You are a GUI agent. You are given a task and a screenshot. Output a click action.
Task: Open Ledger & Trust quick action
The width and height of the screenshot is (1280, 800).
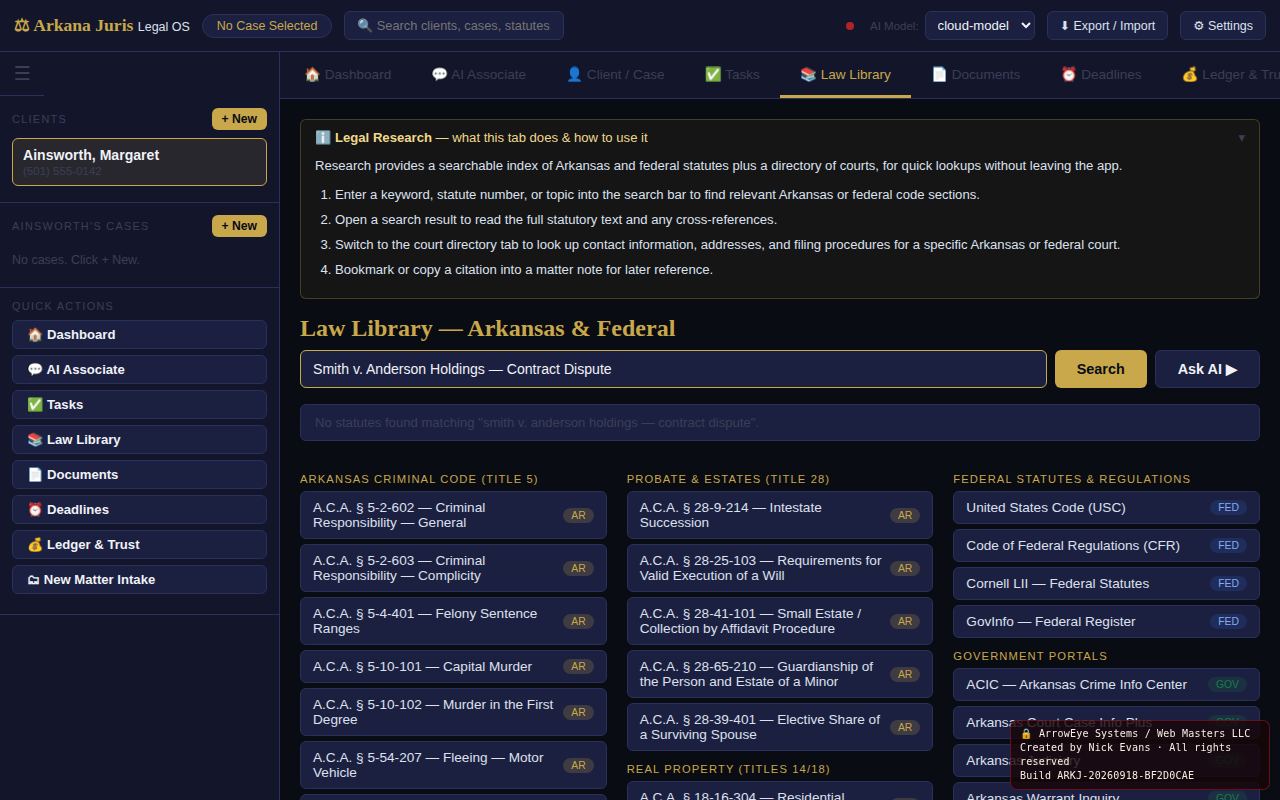coord(139,544)
